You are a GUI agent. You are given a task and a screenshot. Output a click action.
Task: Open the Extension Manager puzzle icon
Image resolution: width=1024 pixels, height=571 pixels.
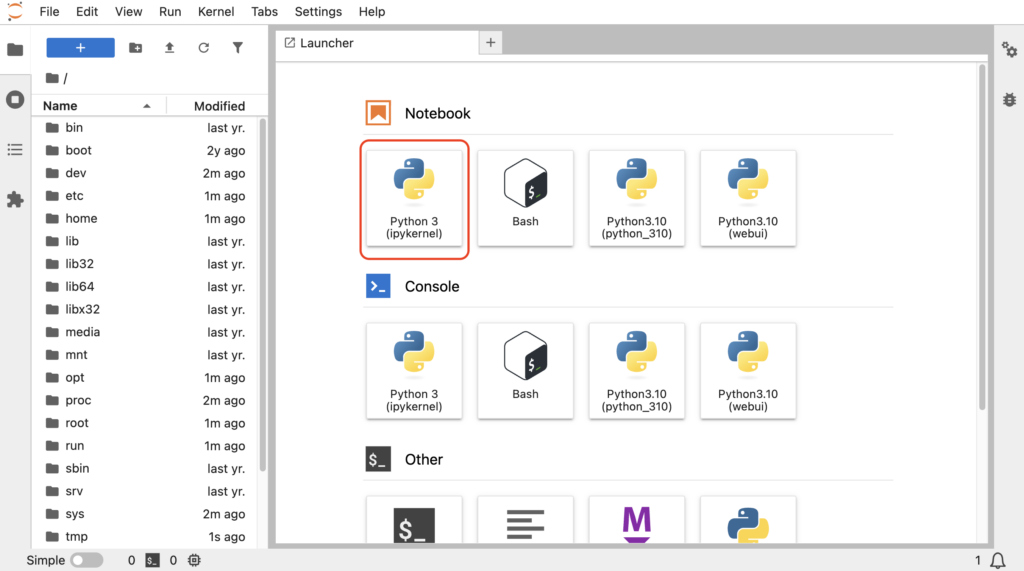pos(15,199)
